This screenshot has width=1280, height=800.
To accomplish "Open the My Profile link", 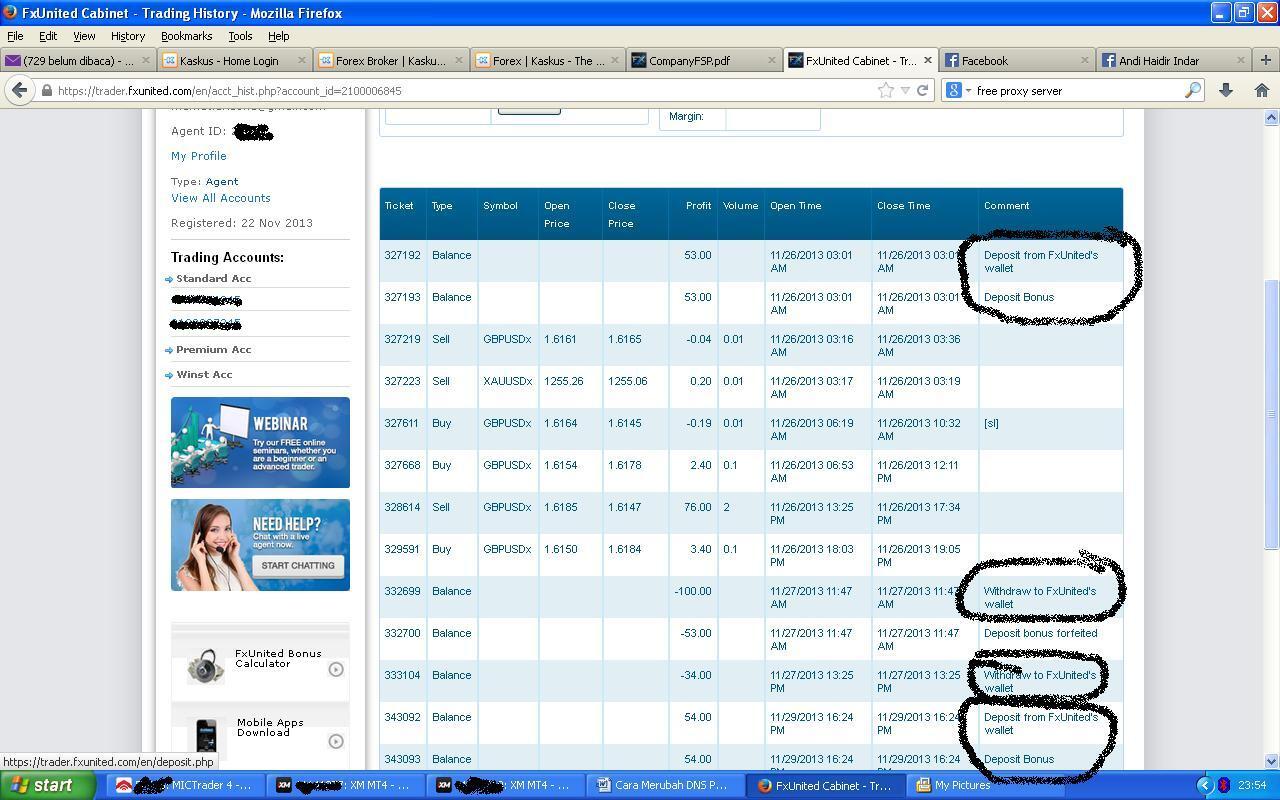I will [199, 156].
